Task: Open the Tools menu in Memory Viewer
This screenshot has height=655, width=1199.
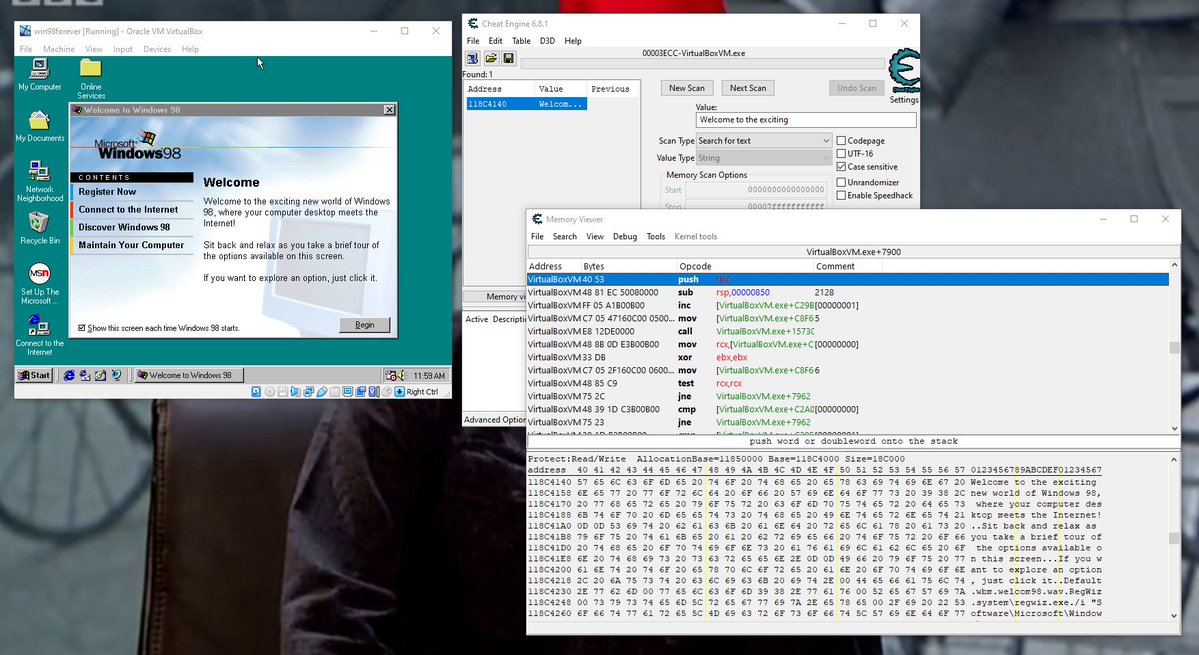Action: (655, 237)
